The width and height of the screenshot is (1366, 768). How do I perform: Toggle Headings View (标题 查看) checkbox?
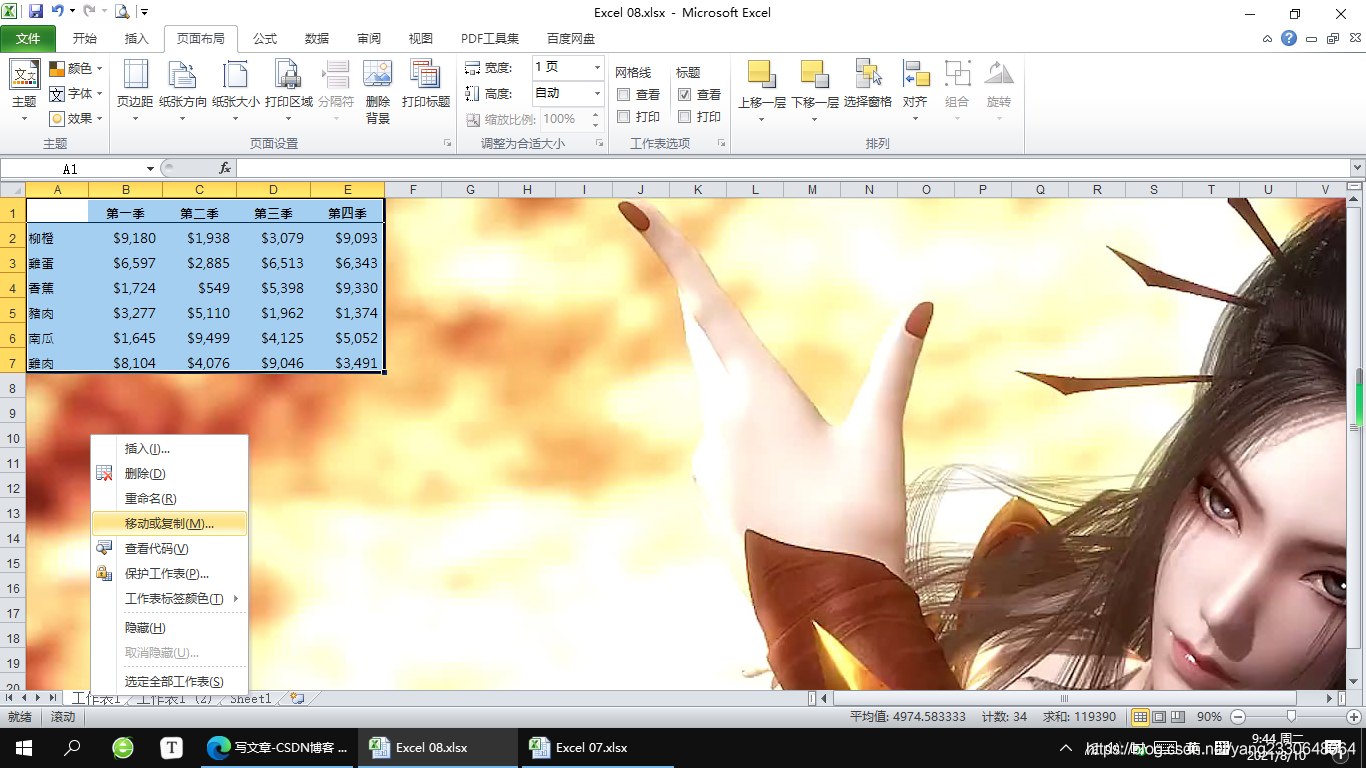pyautogui.click(x=685, y=95)
